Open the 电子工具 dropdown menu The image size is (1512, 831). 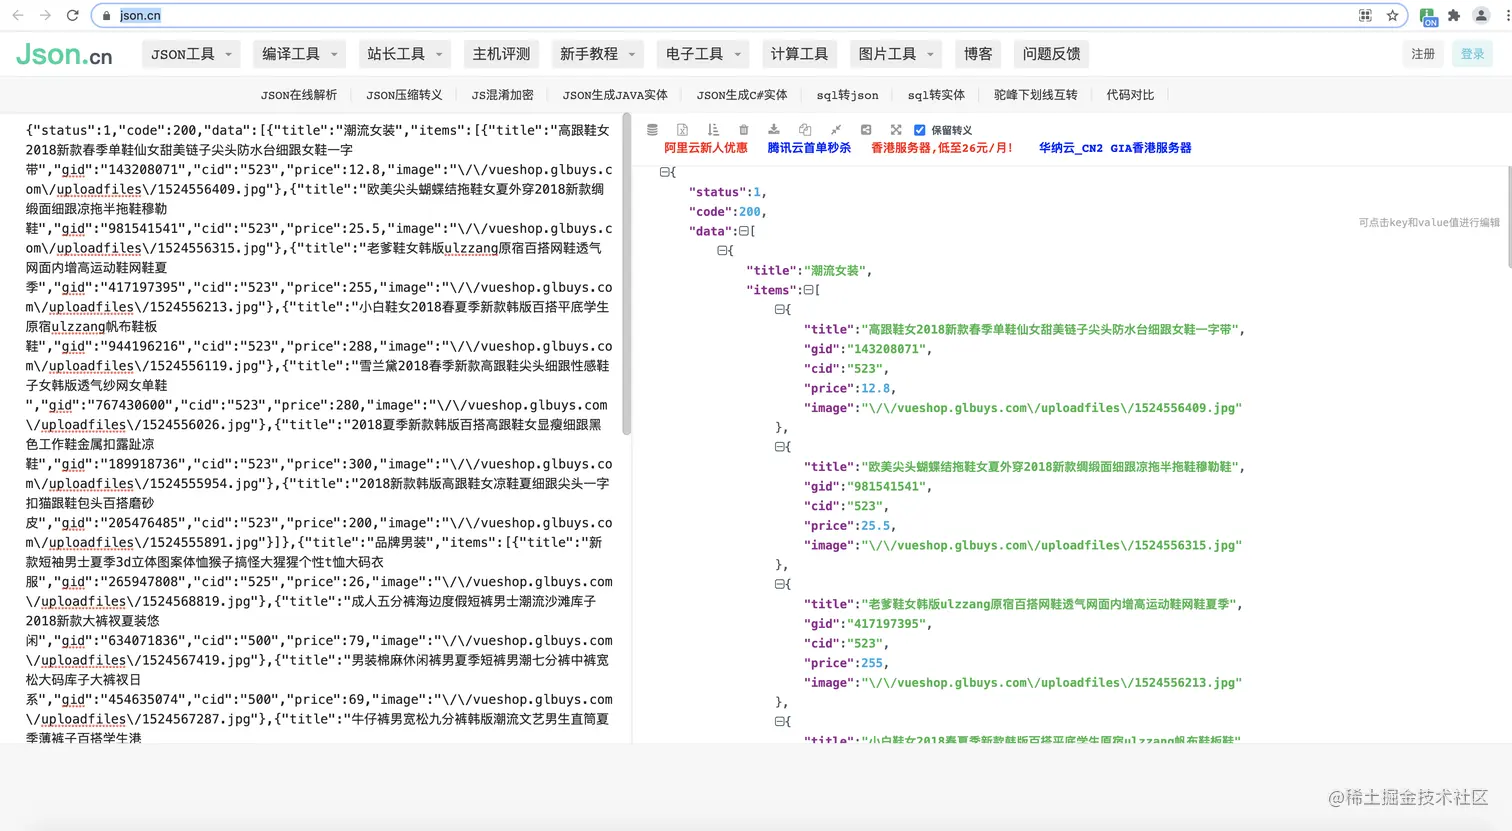[704, 54]
